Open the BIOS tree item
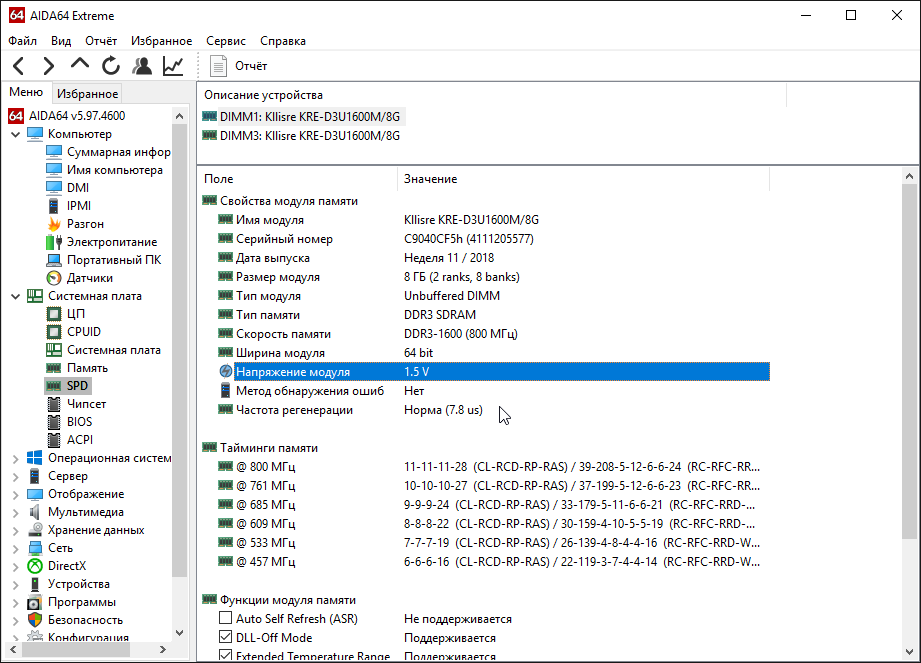The image size is (921, 663). (x=79, y=422)
